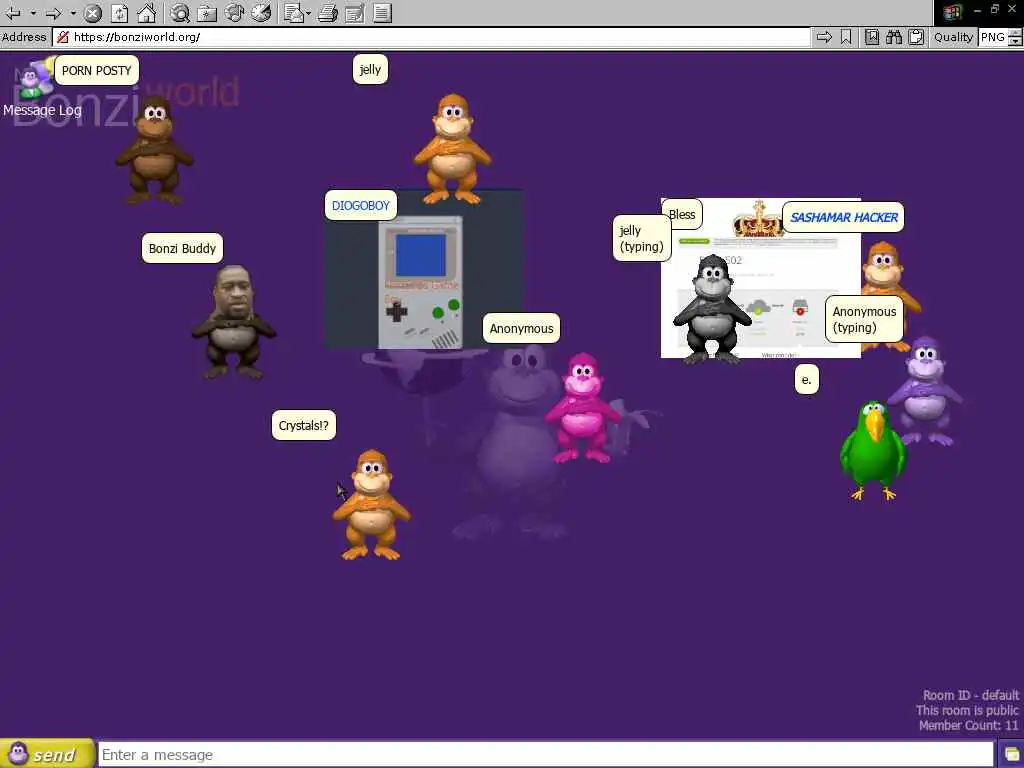Click the yellow icon right of message field
The height and width of the screenshot is (768, 1024).
tap(1012, 755)
